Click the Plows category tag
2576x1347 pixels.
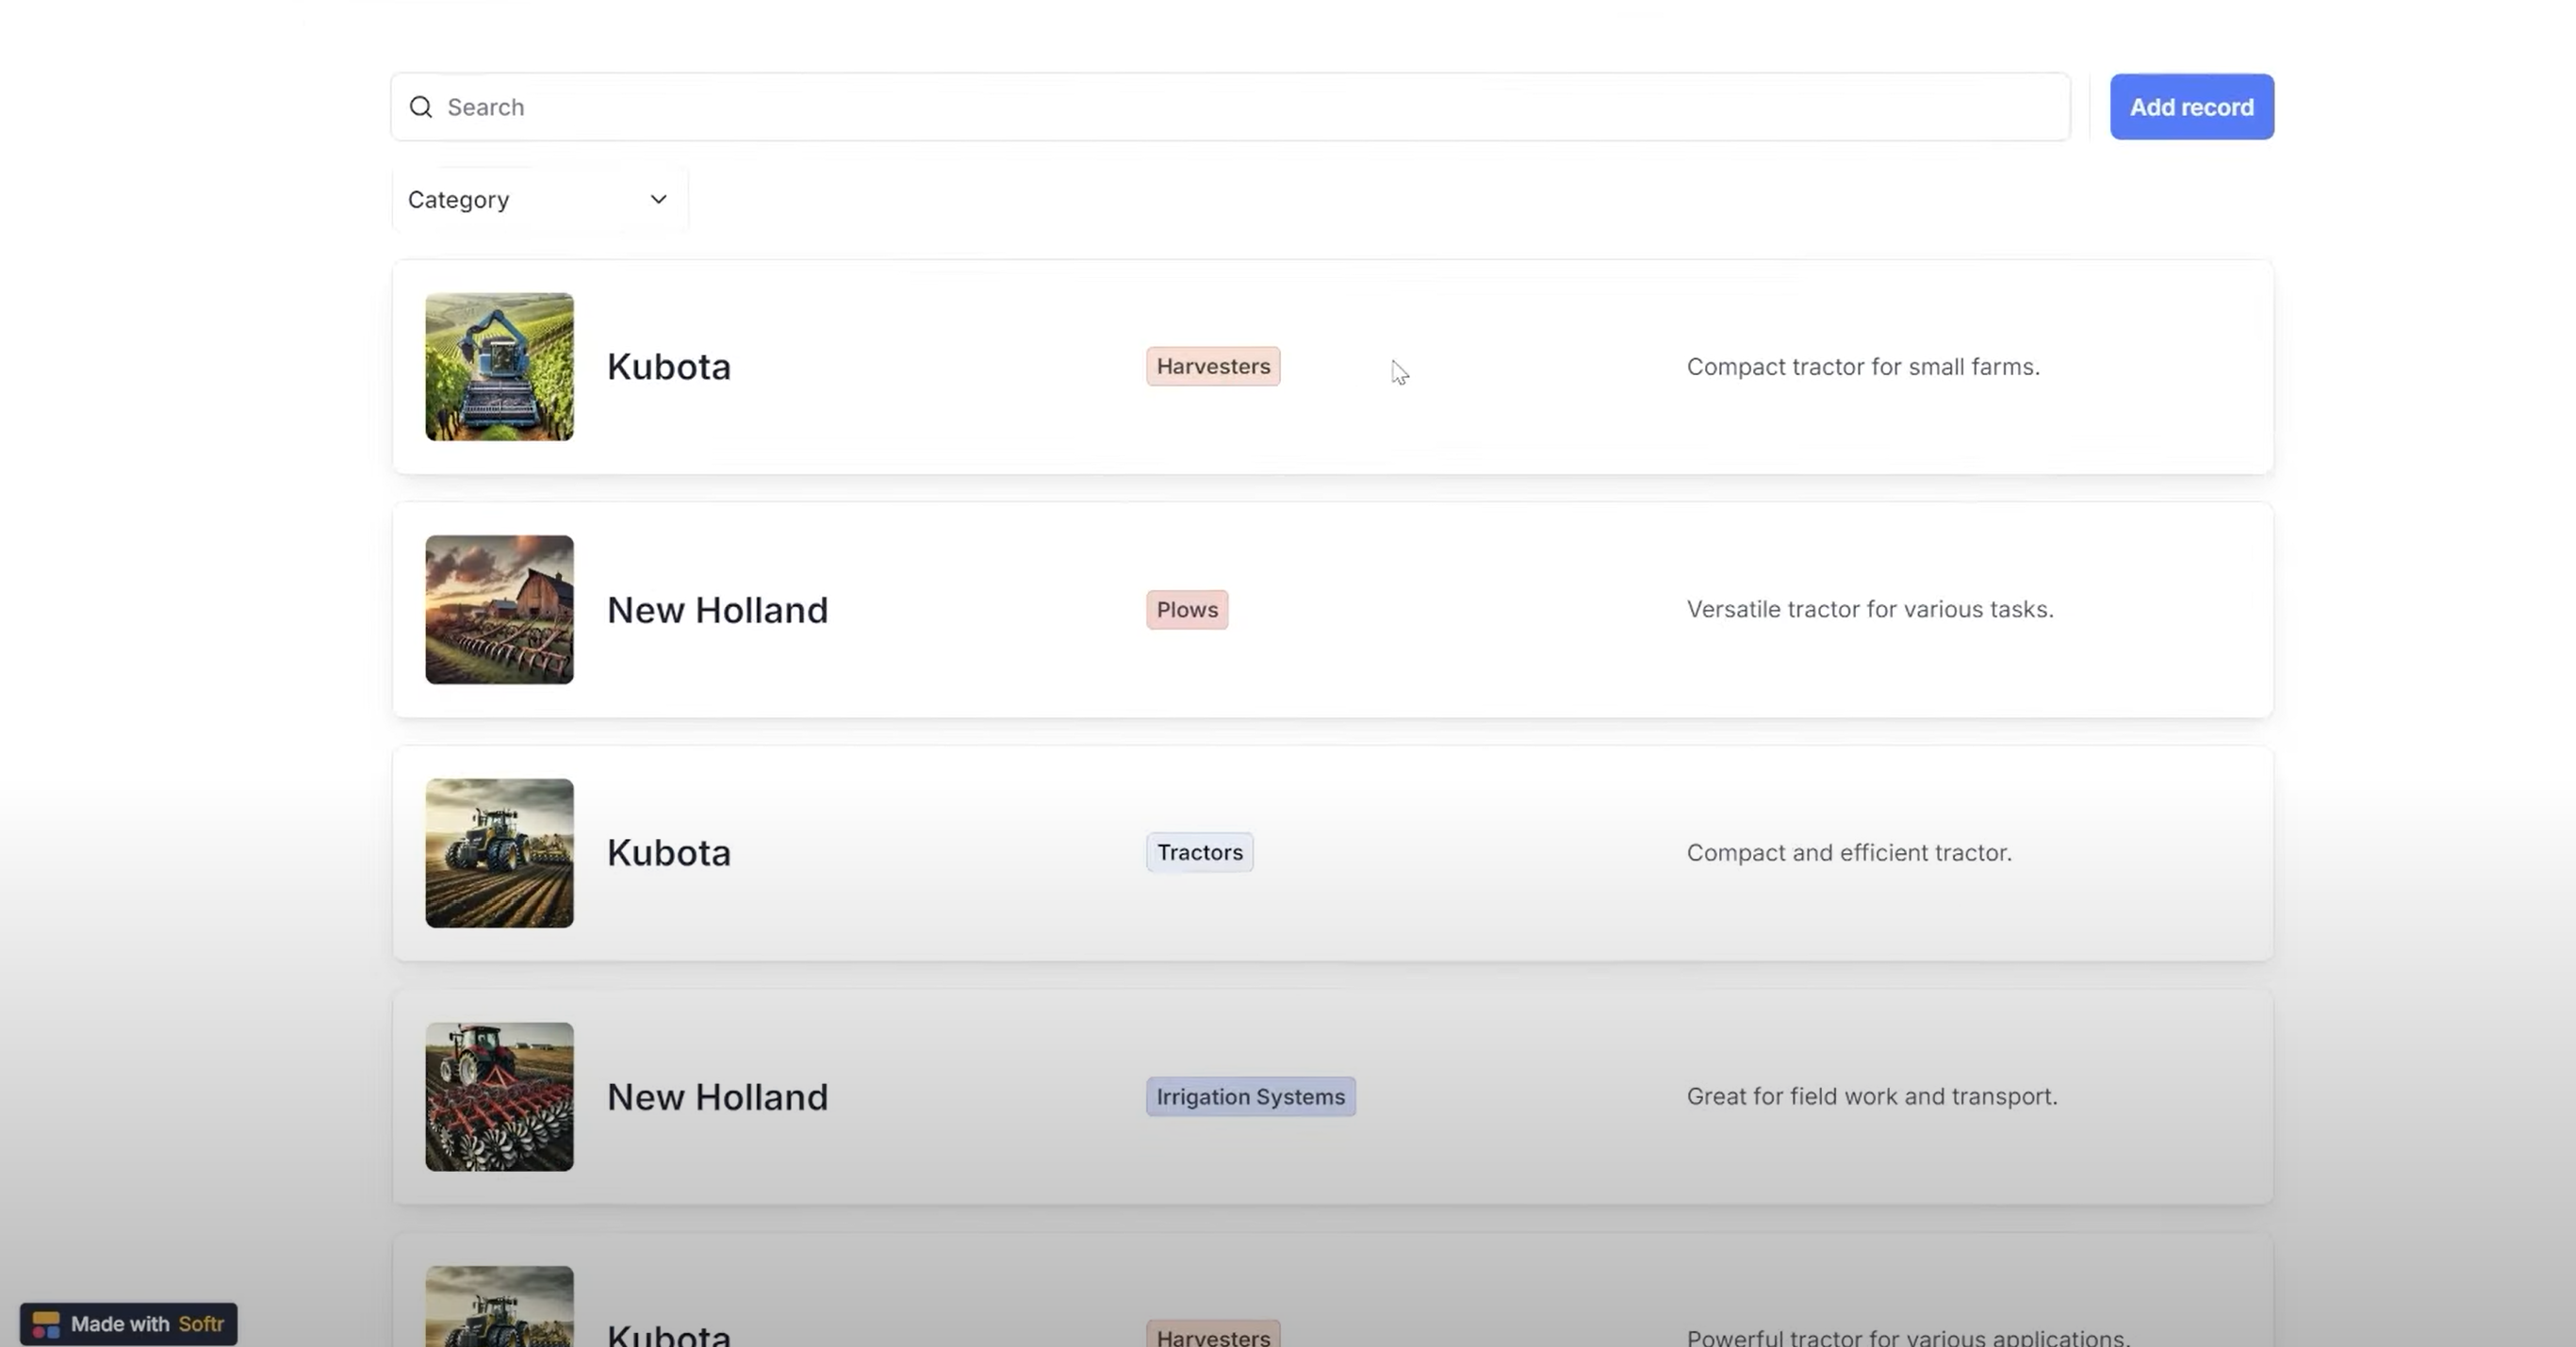[x=1187, y=610]
